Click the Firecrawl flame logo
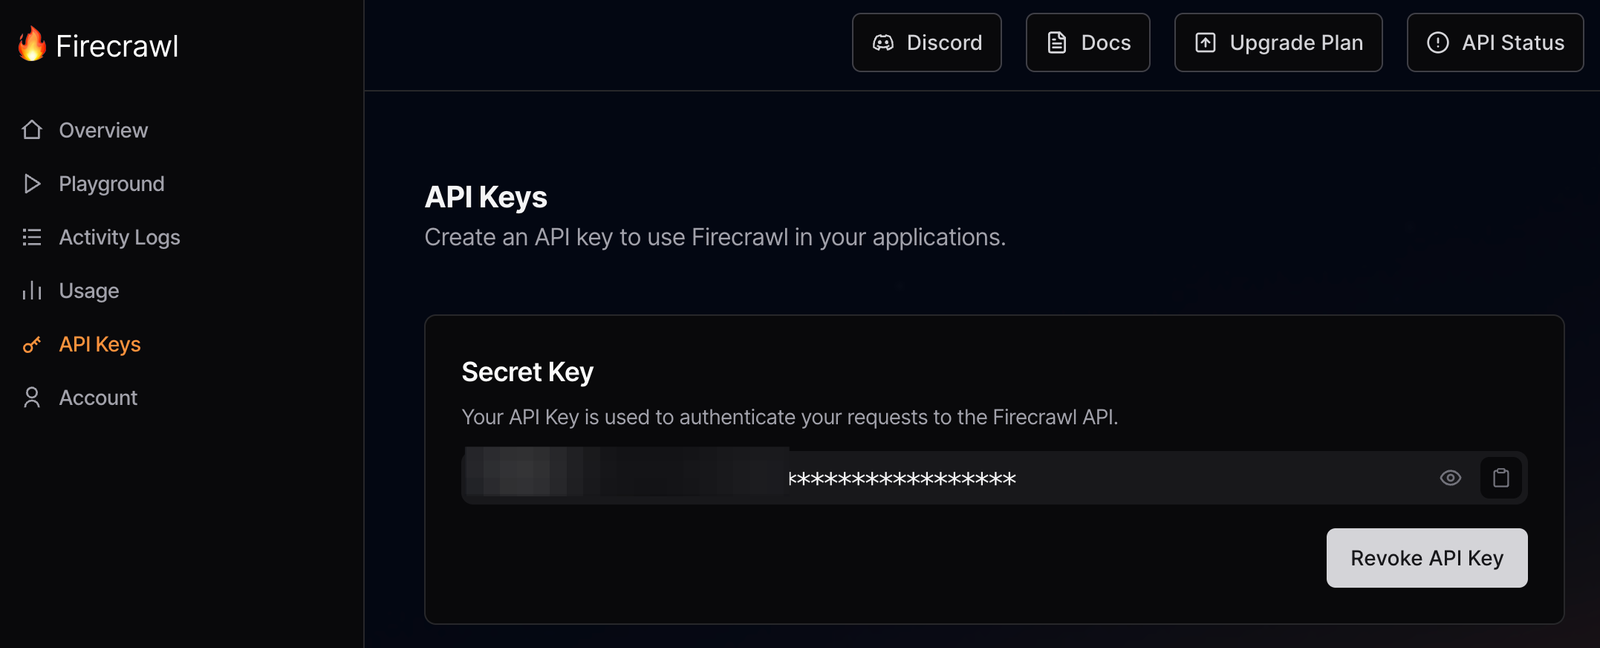The width and height of the screenshot is (1600, 648). (33, 44)
